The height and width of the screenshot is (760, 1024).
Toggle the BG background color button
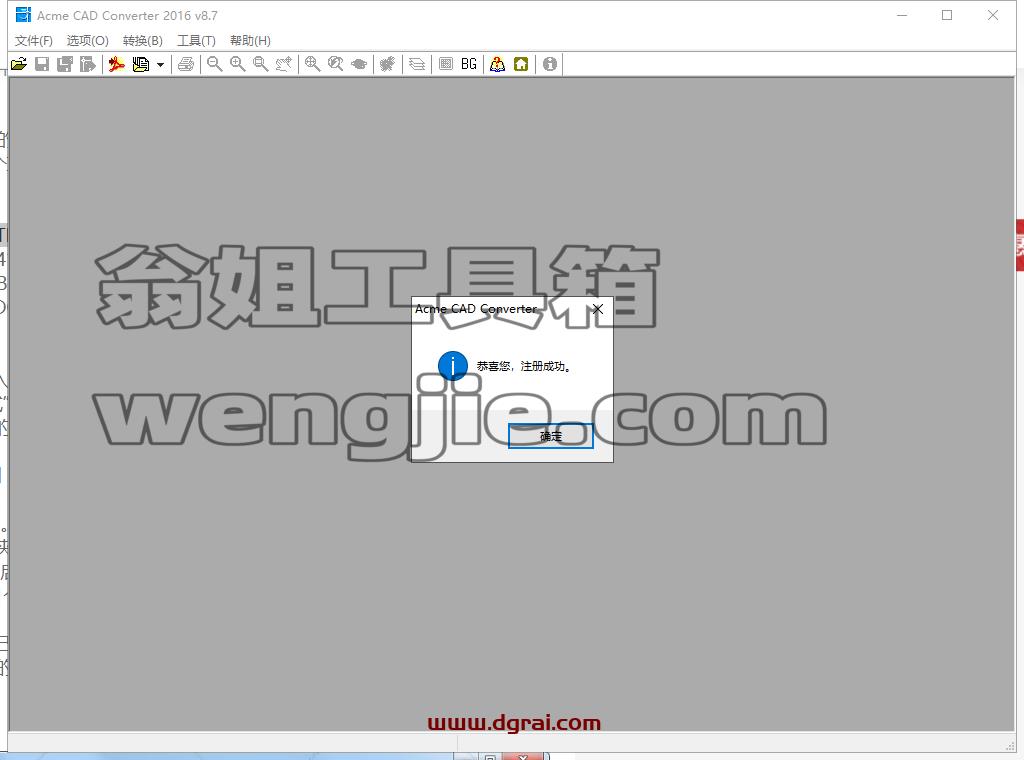[x=469, y=64]
